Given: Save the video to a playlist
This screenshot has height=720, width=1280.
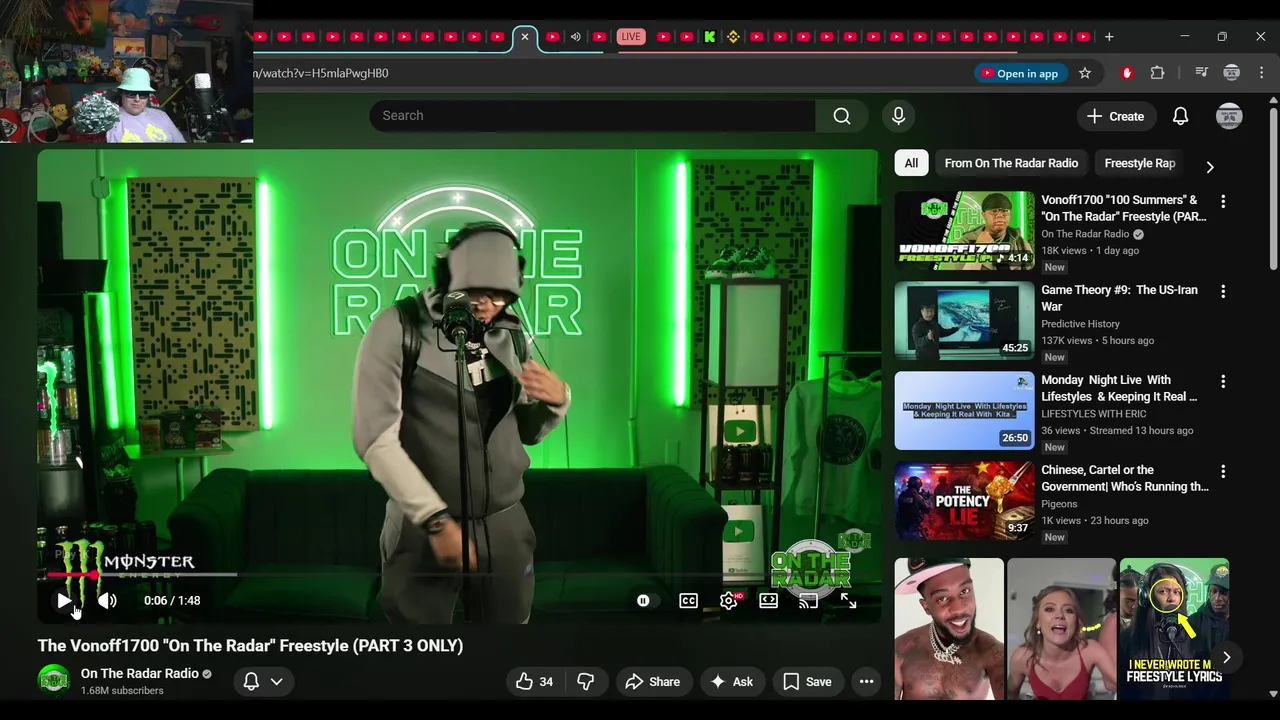Looking at the screenshot, I should [x=807, y=682].
